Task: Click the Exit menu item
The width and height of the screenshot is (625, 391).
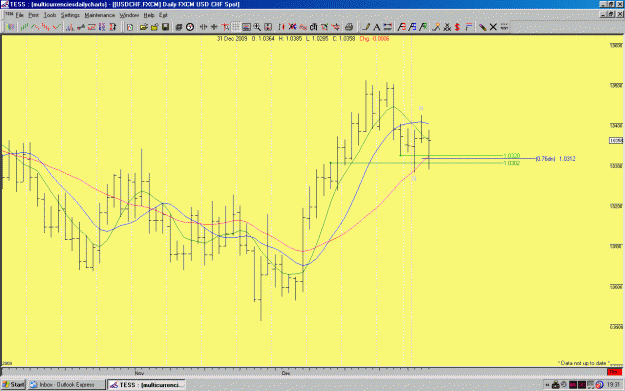Action: pyautogui.click(x=163, y=15)
